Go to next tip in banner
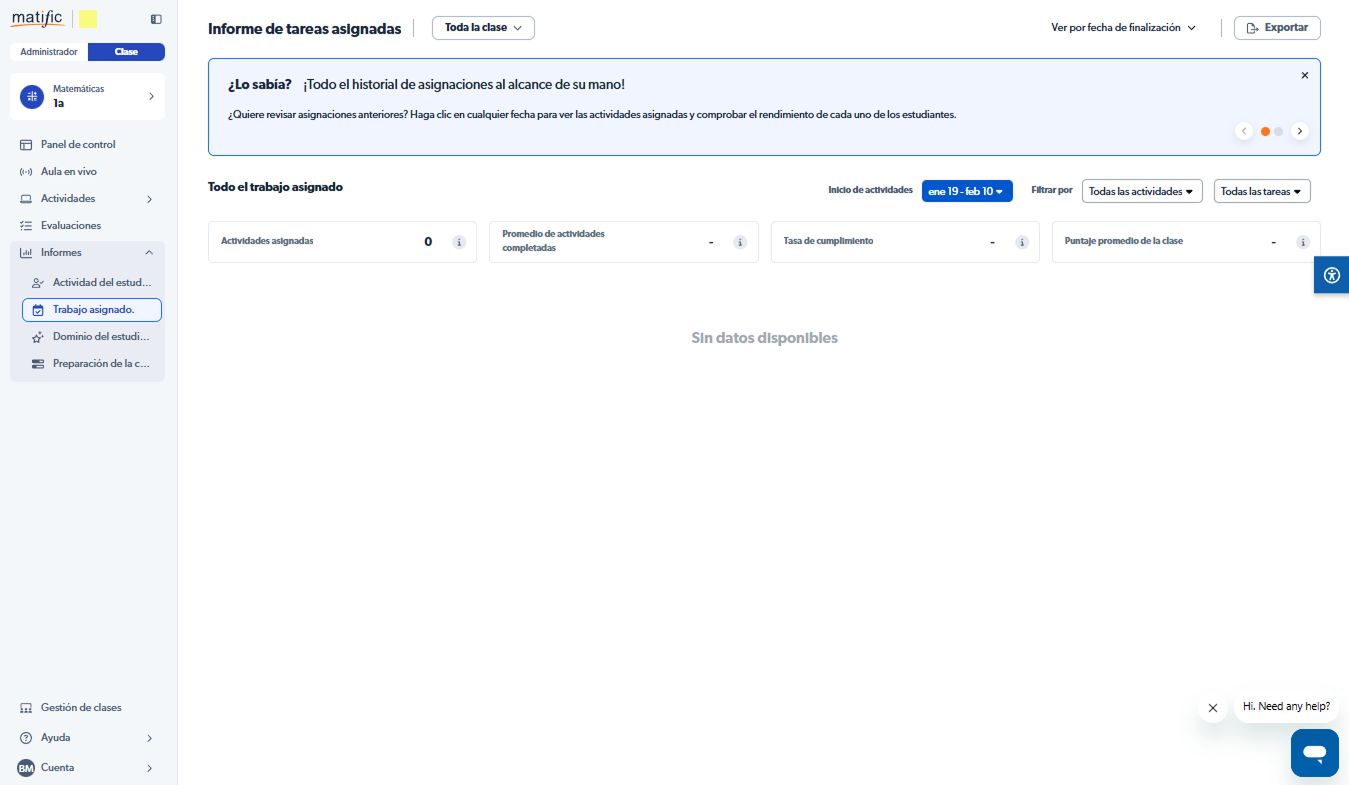Image resolution: width=1349 pixels, height=785 pixels. (x=1299, y=131)
